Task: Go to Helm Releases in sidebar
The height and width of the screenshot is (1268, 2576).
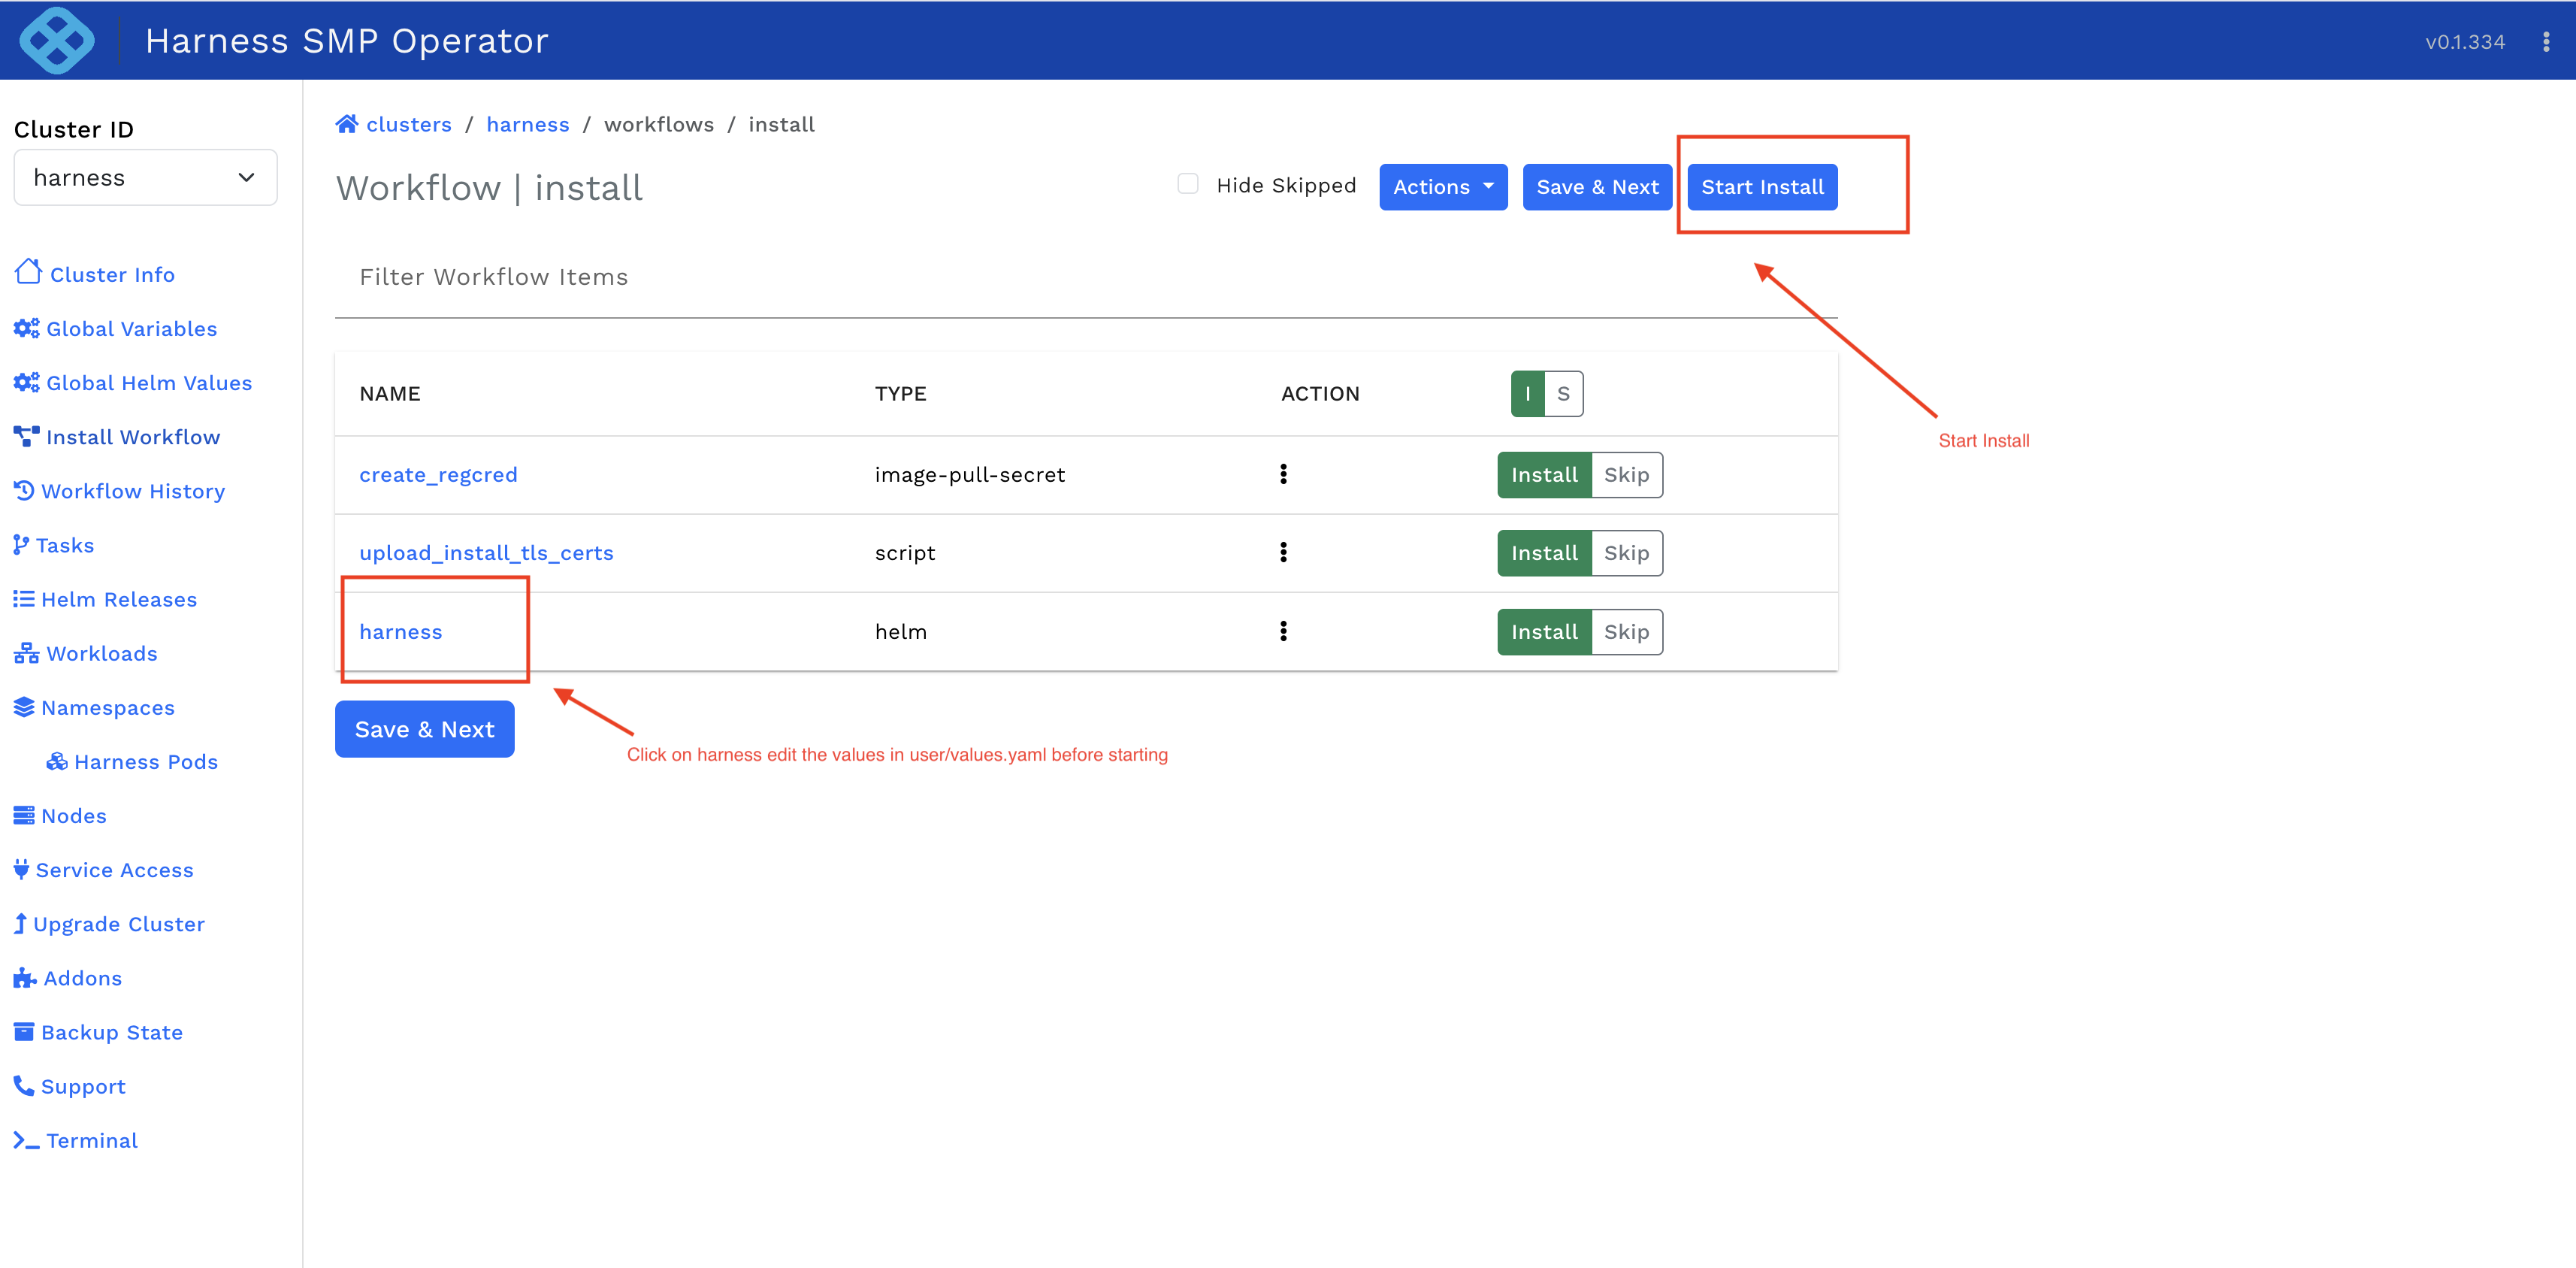Action: (x=119, y=599)
